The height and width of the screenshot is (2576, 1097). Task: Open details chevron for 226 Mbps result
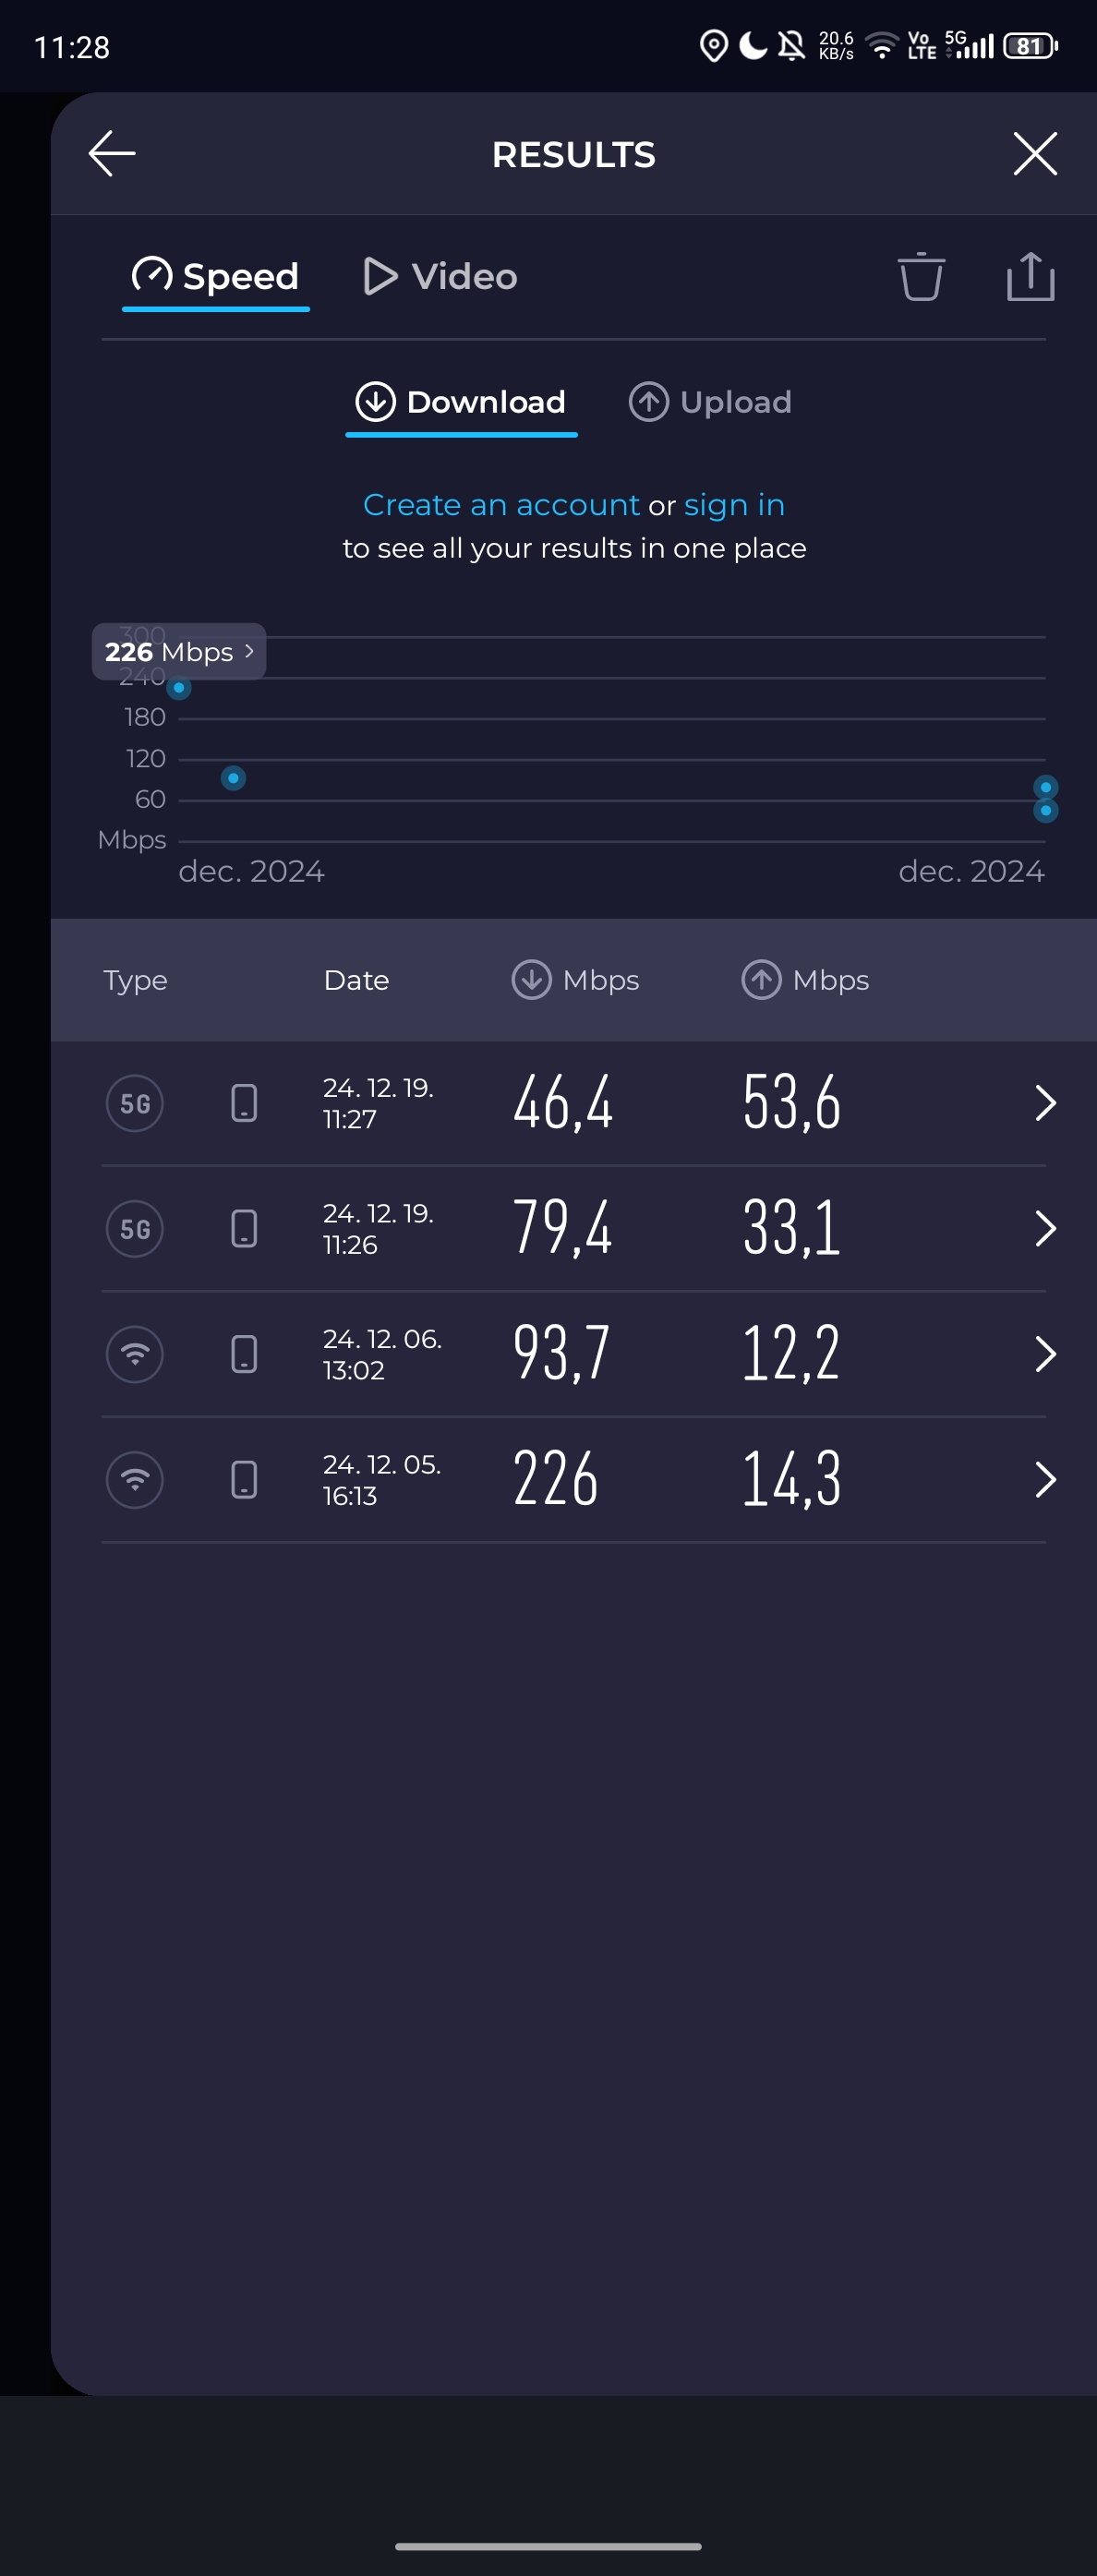click(x=1045, y=1480)
